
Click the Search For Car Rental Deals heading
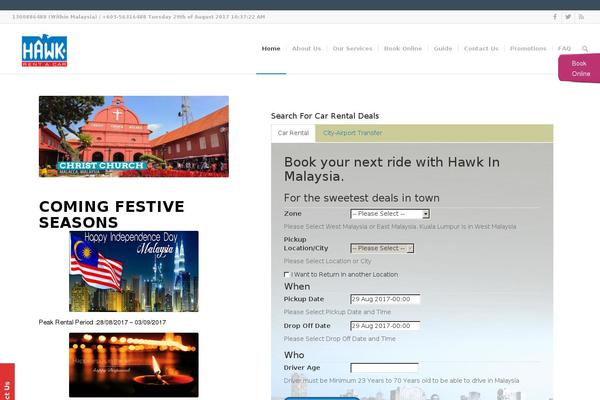[325, 116]
